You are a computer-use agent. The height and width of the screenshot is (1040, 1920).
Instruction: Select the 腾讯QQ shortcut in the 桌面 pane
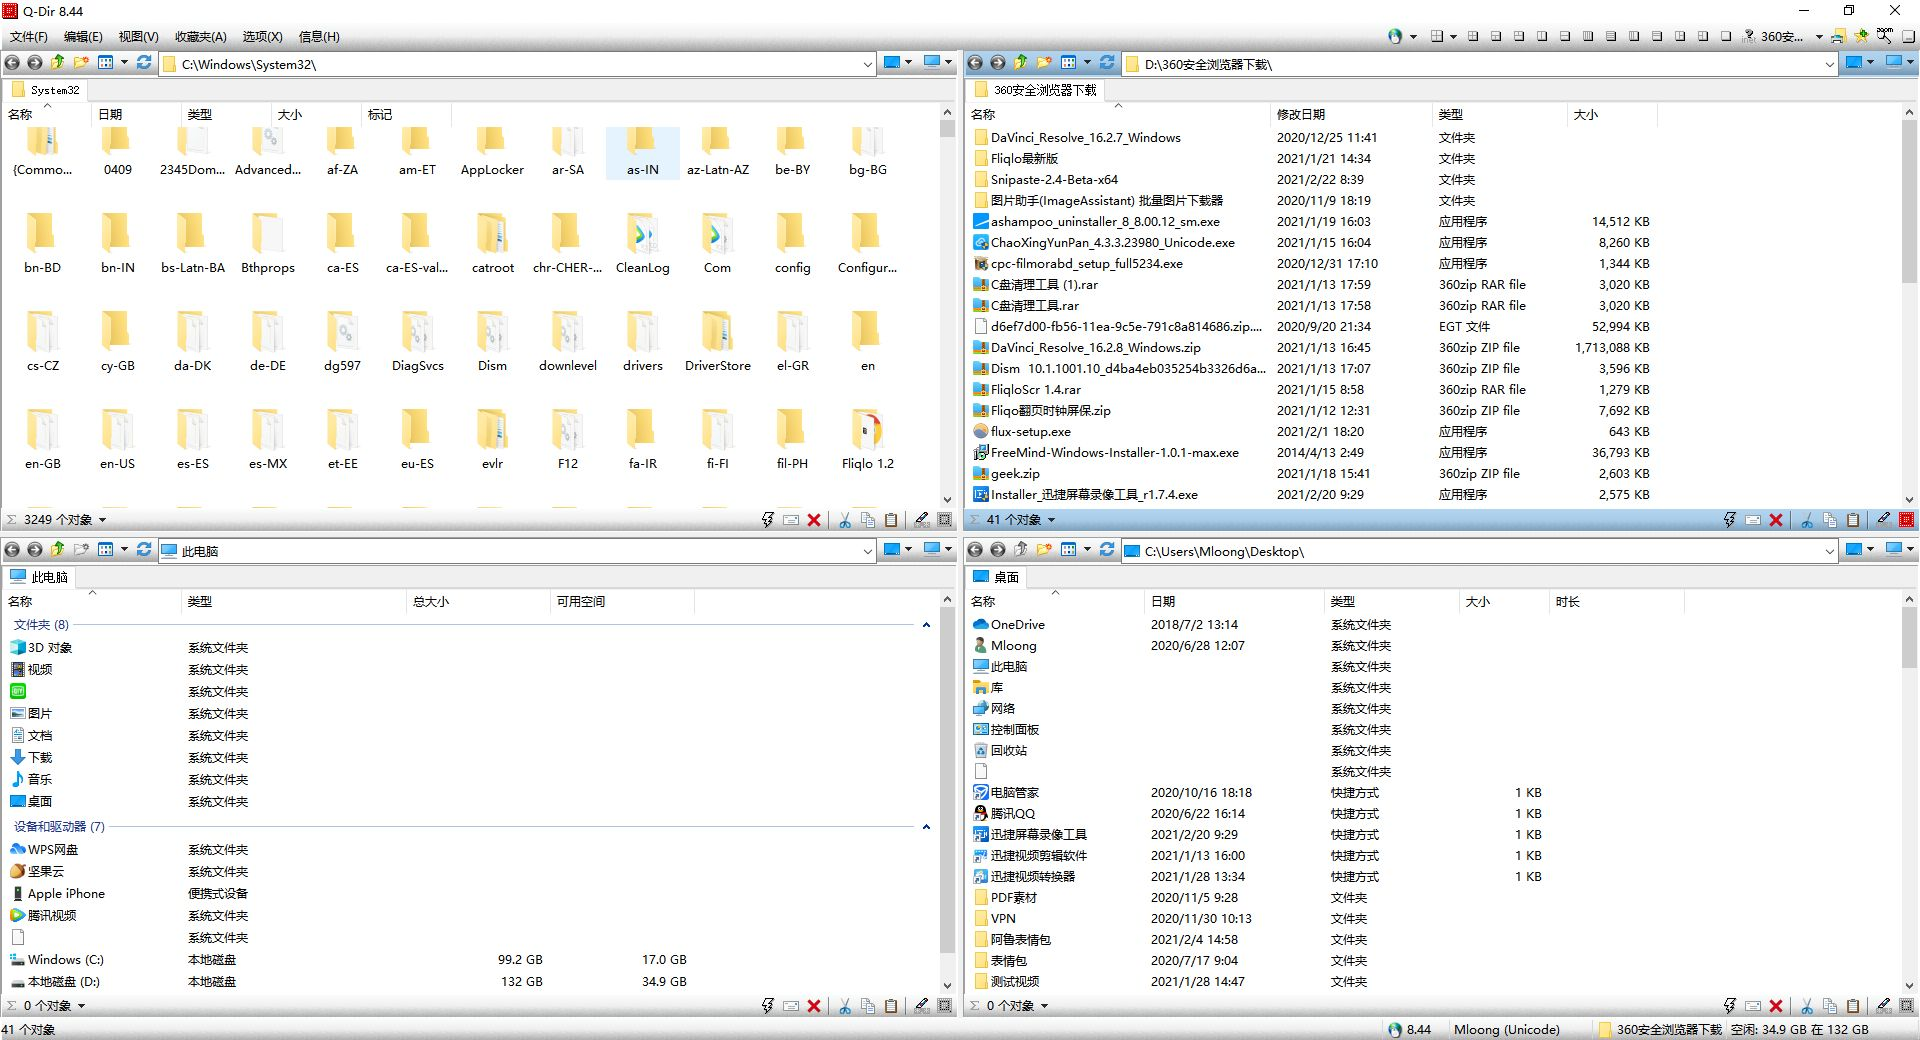point(1004,814)
